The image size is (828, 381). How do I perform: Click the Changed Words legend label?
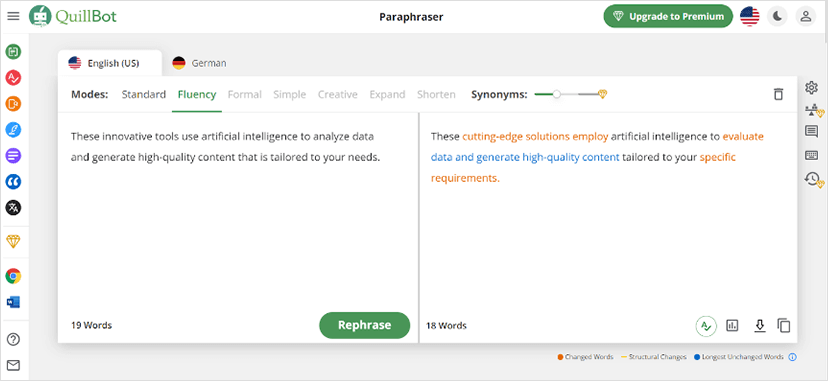pos(589,357)
